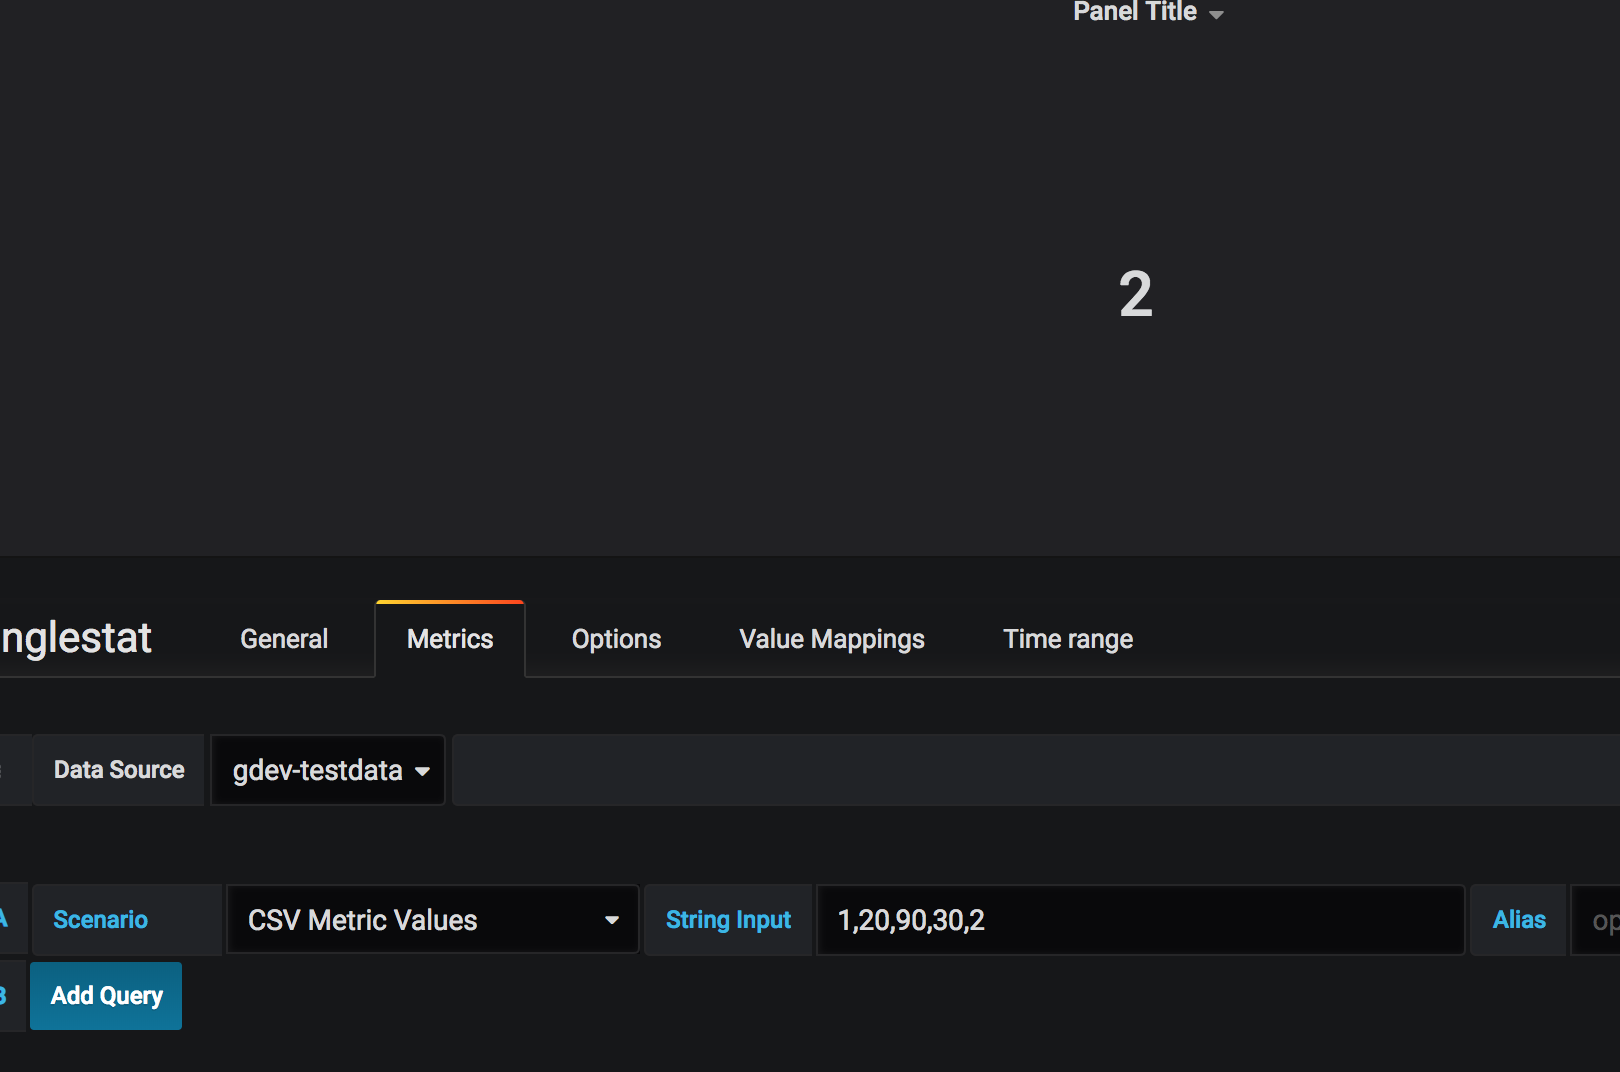The image size is (1620, 1072).
Task: Open the Value Mappings tab
Action: (831, 638)
